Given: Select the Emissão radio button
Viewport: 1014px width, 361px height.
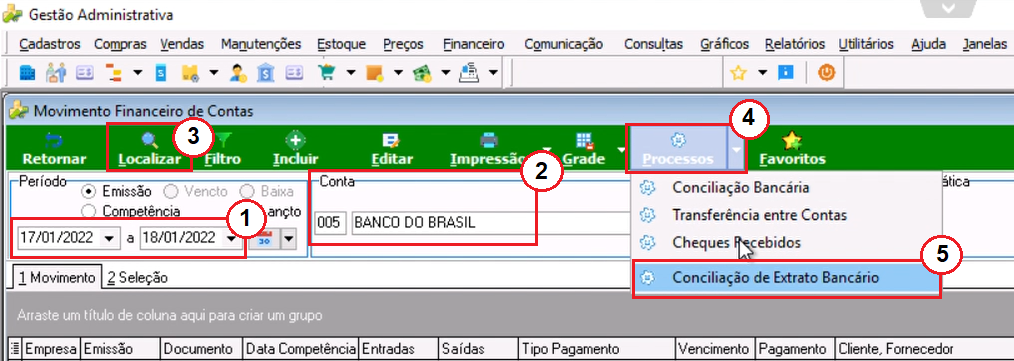Looking at the screenshot, I should pos(89,191).
